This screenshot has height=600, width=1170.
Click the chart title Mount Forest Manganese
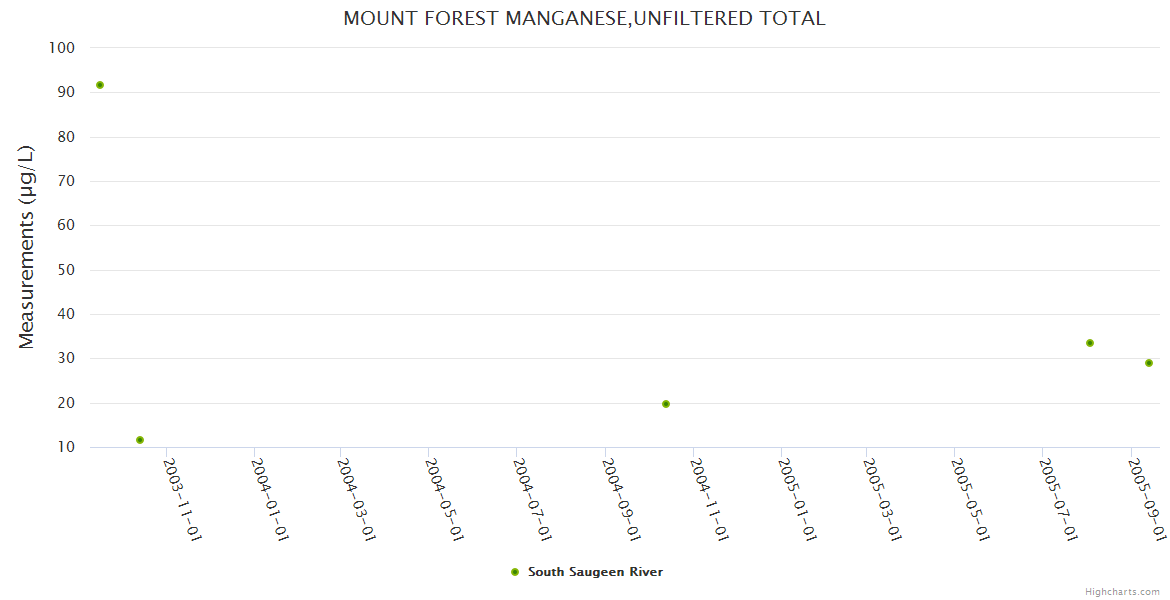point(584,18)
